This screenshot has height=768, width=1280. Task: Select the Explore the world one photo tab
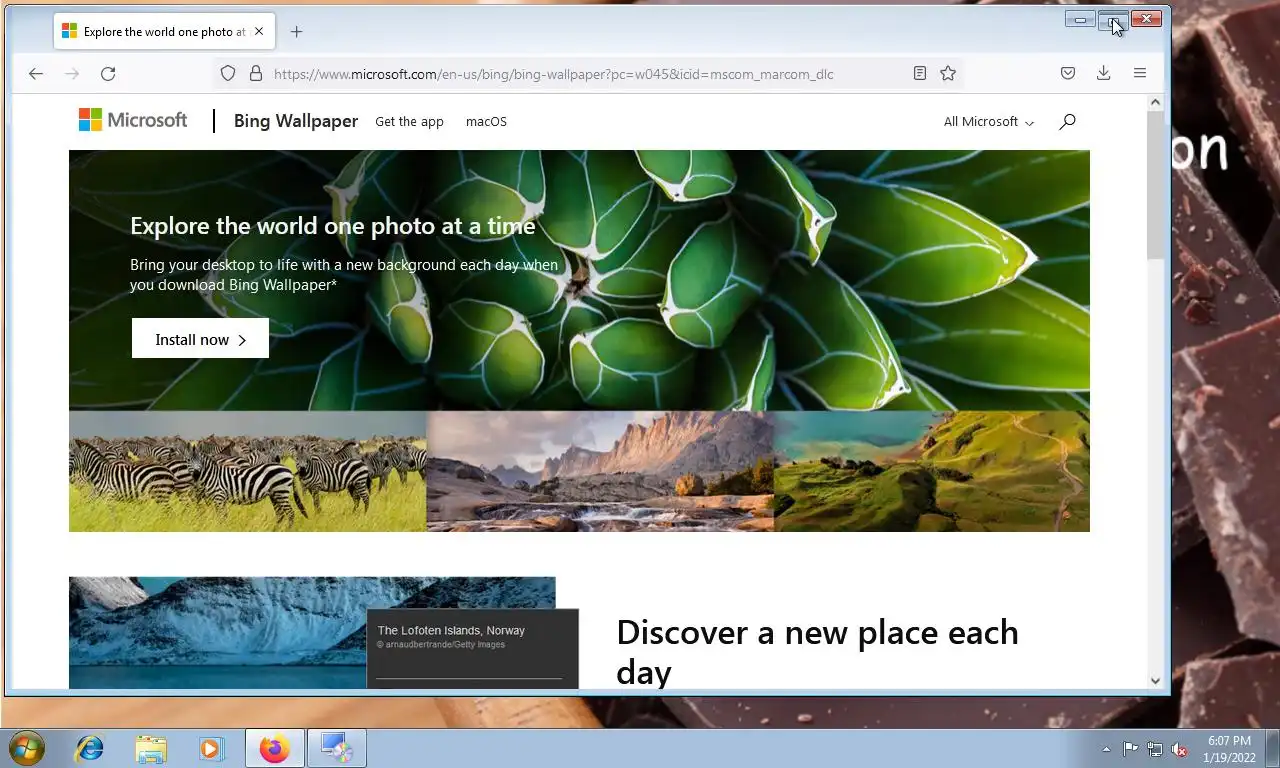click(165, 31)
